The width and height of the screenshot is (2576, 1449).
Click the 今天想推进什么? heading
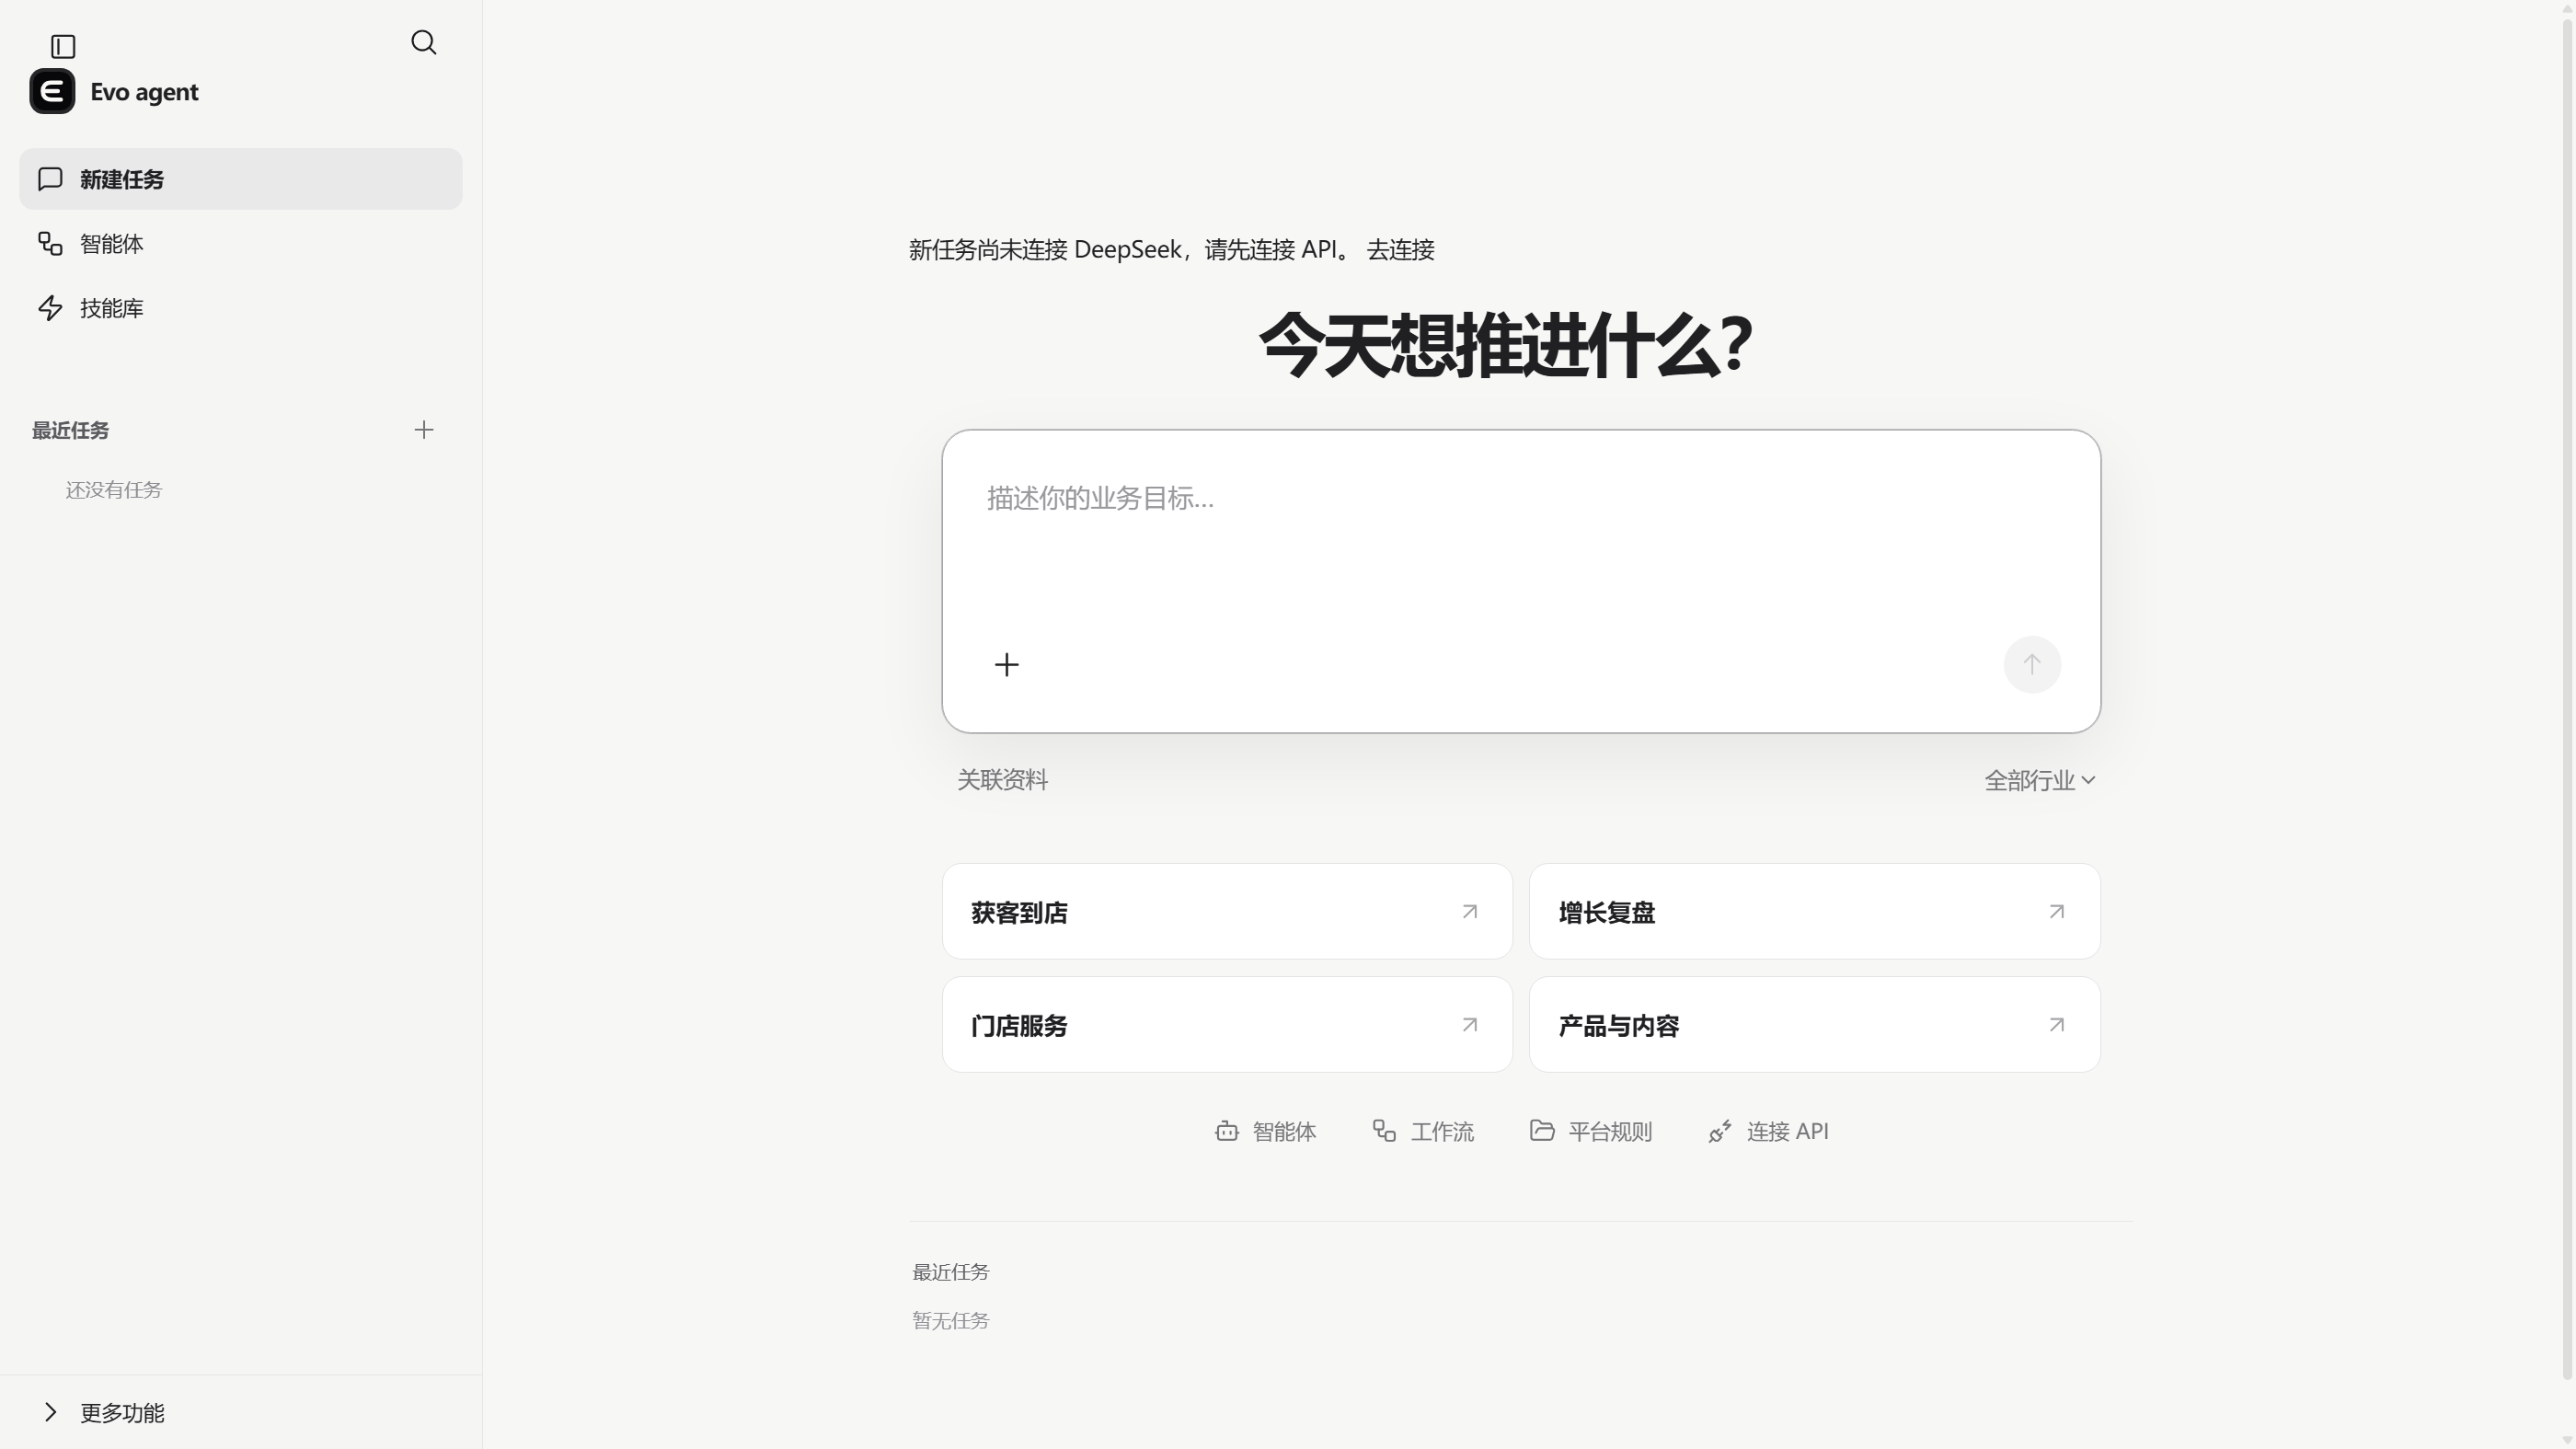click(1505, 345)
